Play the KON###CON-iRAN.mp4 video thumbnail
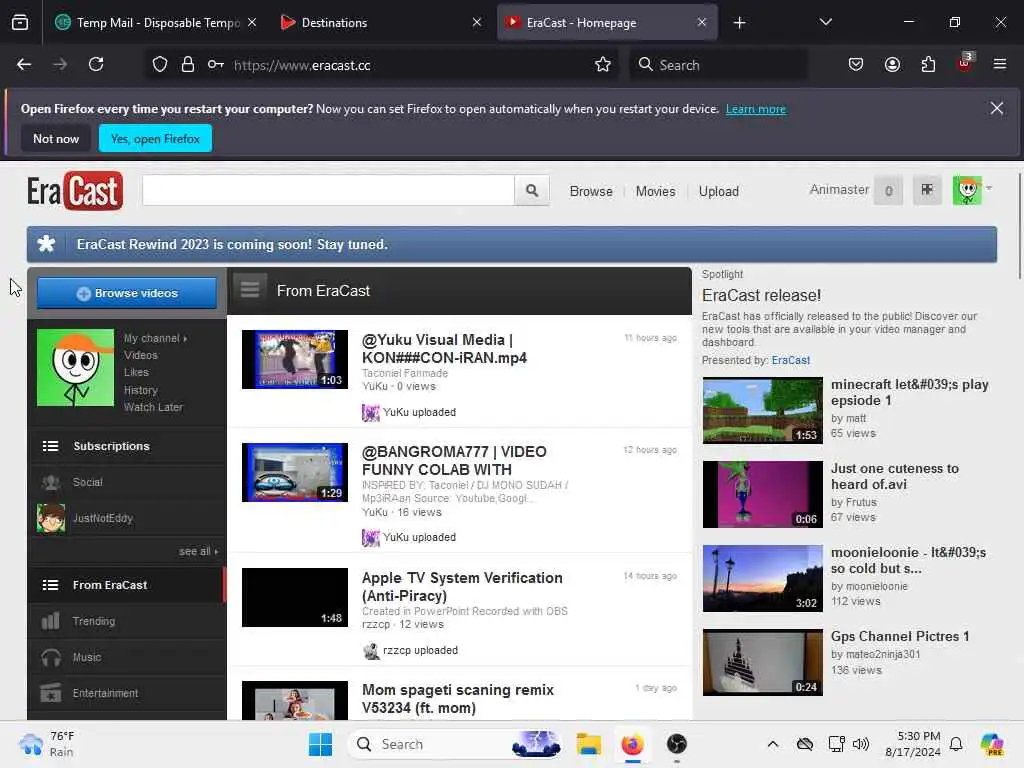Viewport: 1024px width, 768px height. [x=295, y=359]
